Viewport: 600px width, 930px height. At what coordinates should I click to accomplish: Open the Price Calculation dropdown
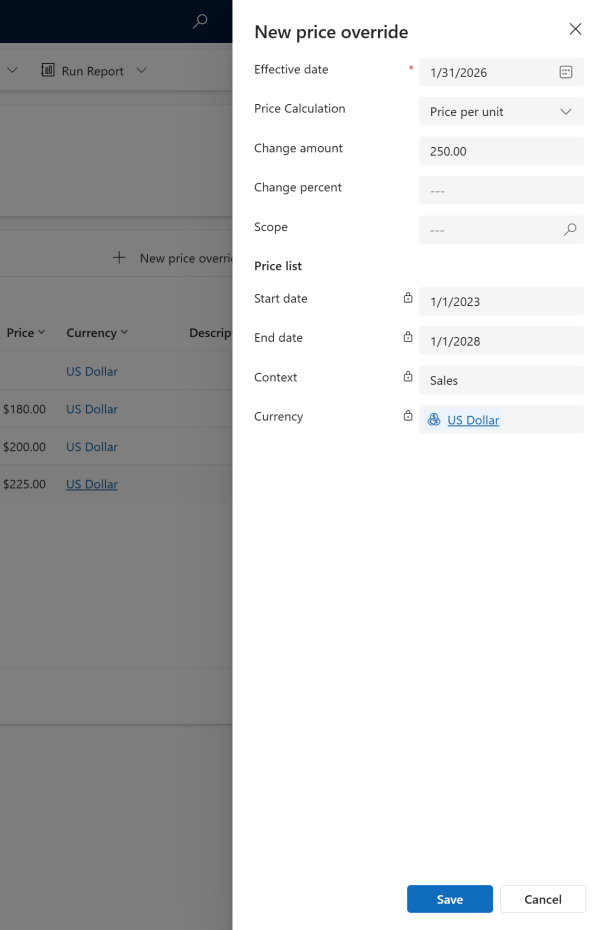501,112
